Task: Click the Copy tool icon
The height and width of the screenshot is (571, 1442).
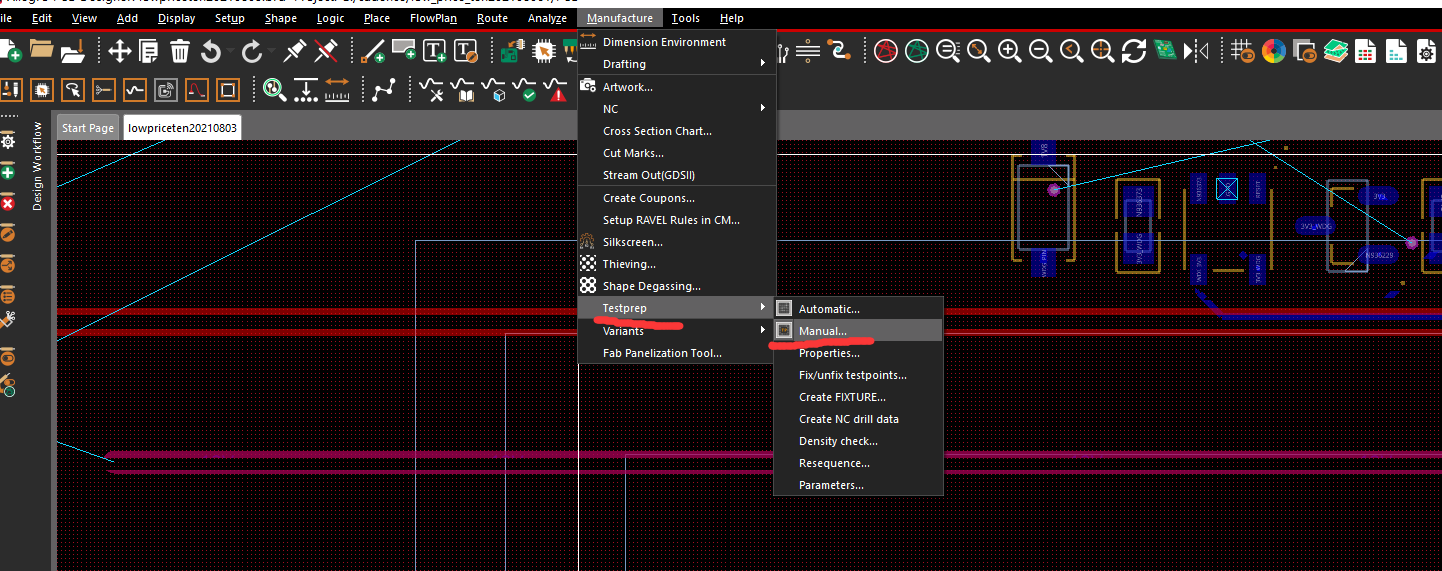Action: (149, 51)
